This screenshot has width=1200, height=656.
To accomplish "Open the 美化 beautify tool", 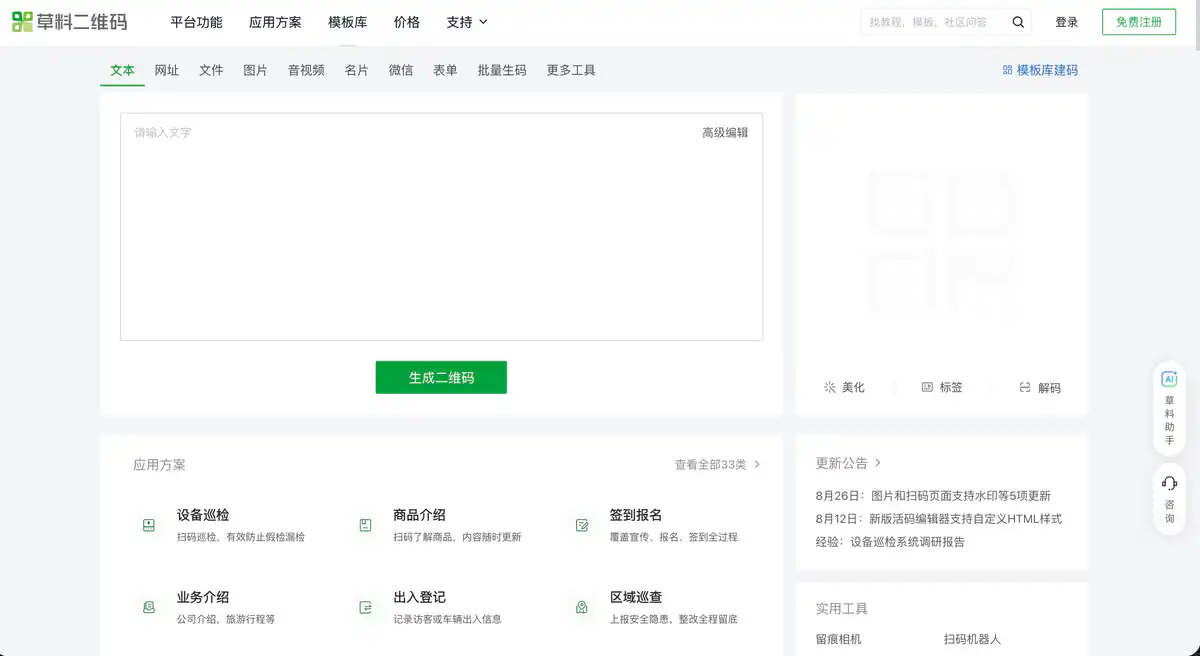I will click(843, 387).
